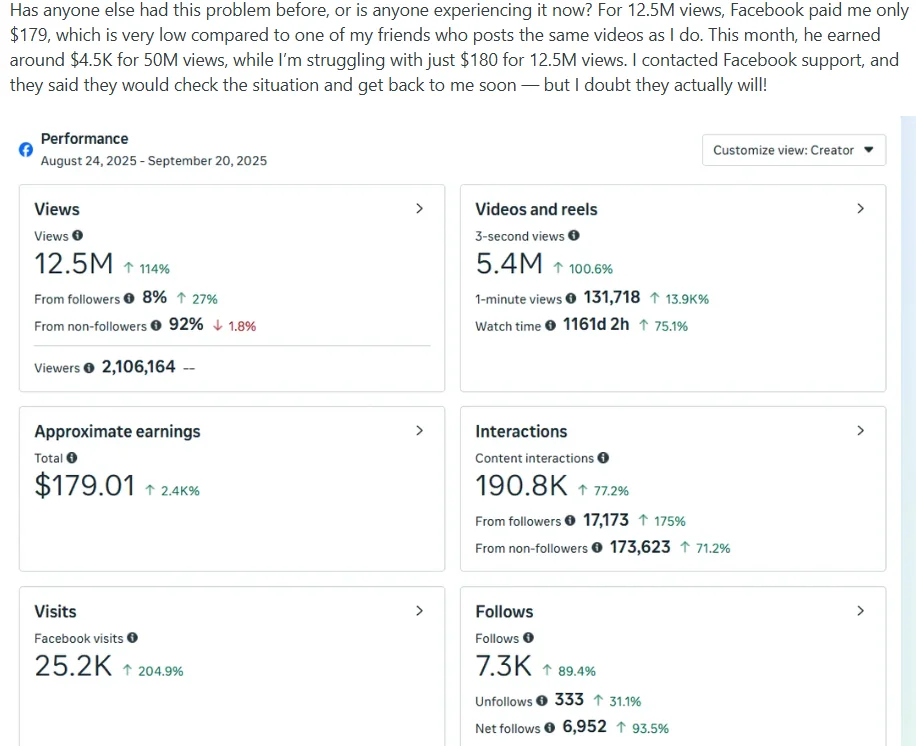The height and width of the screenshot is (746, 916).
Task: Click the Videos and reels heading
Action: pyautogui.click(x=536, y=209)
